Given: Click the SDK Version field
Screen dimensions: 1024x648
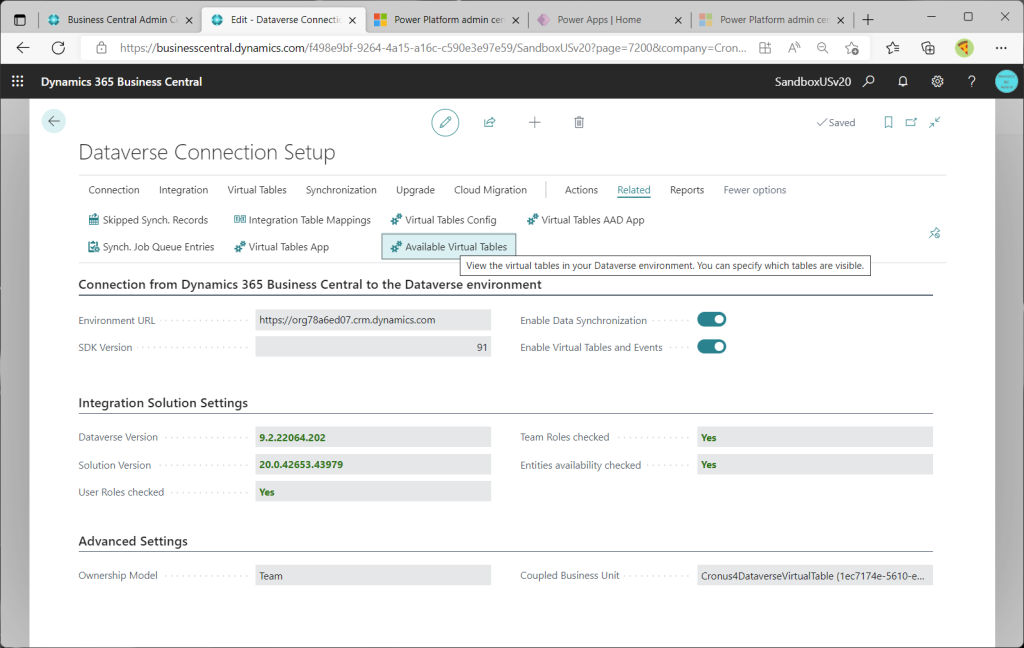Looking at the screenshot, I should pyautogui.click(x=373, y=347).
